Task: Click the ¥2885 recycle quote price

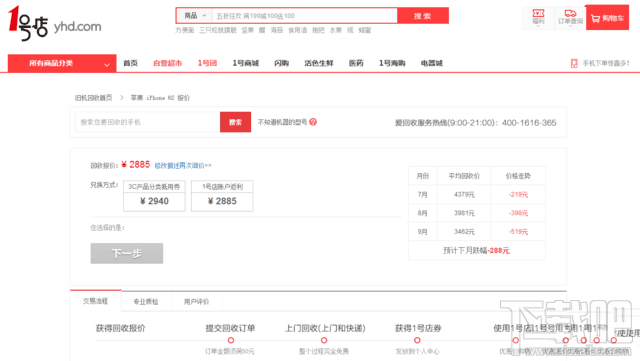Action: click(x=136, y=165)
